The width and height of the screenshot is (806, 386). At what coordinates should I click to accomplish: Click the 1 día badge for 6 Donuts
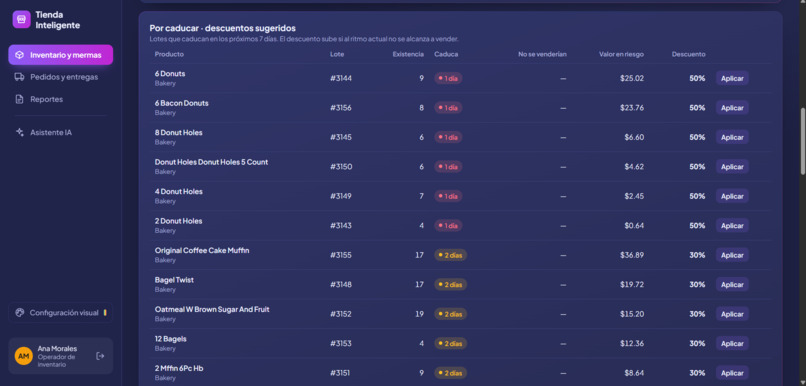click(x=448, y=79)
